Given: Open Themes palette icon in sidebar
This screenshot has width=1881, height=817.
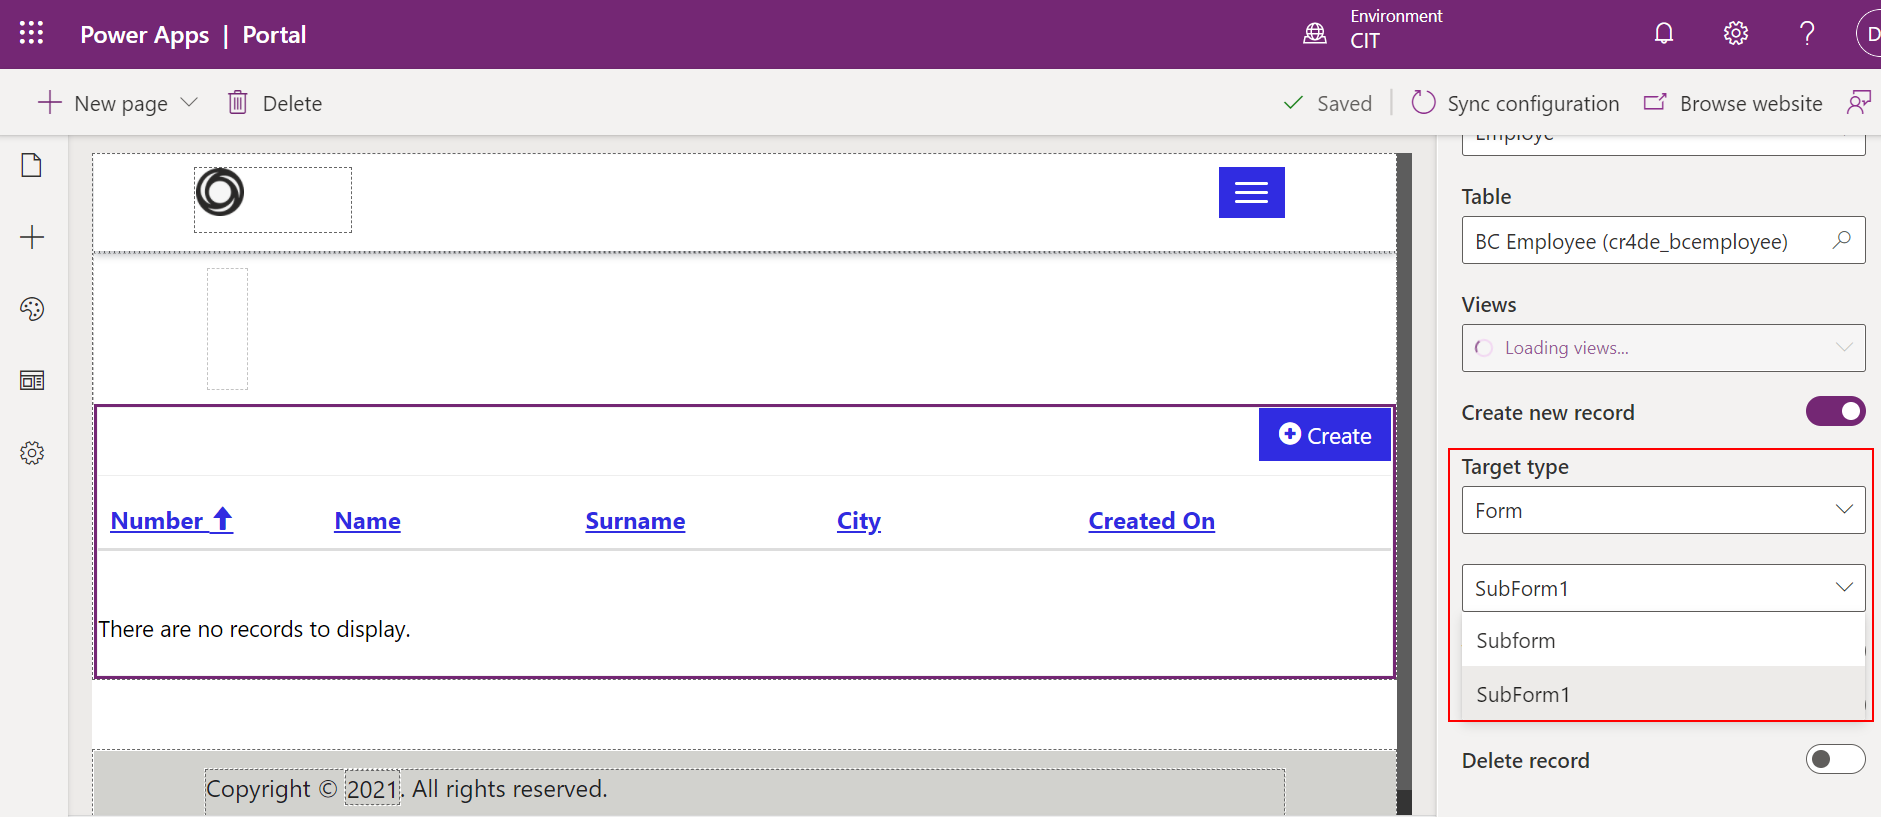Looking at the screenshot, I should (x=32, y=309).
